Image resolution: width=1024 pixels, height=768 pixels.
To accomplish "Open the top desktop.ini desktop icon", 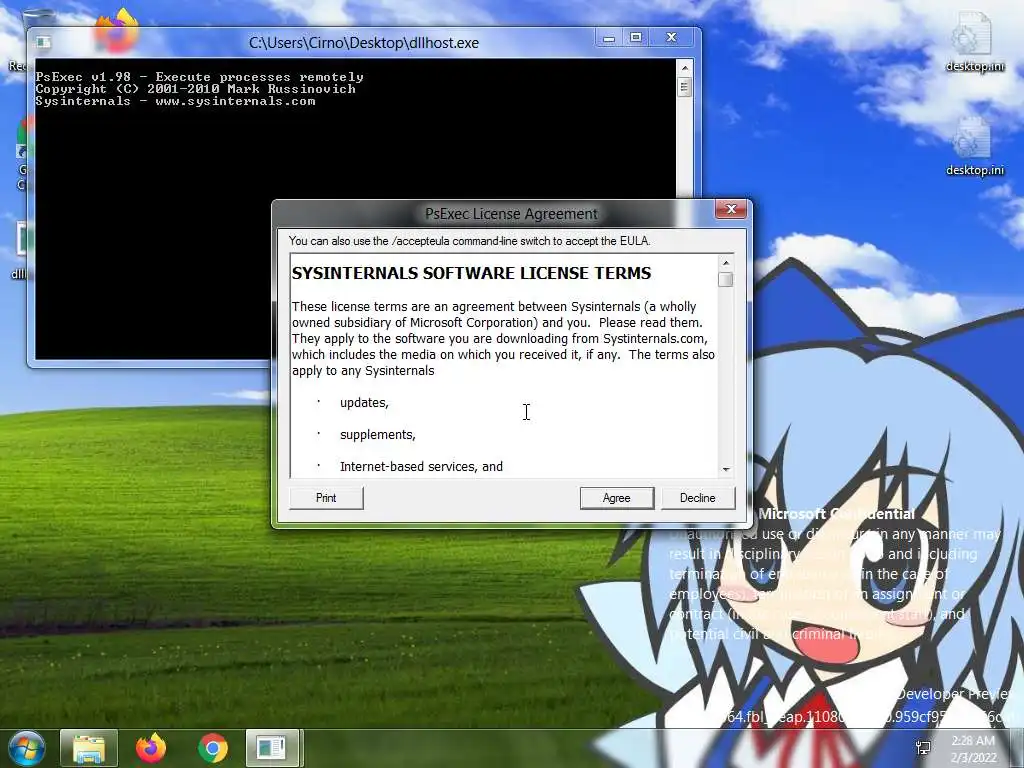I will [x=974, y=42].
